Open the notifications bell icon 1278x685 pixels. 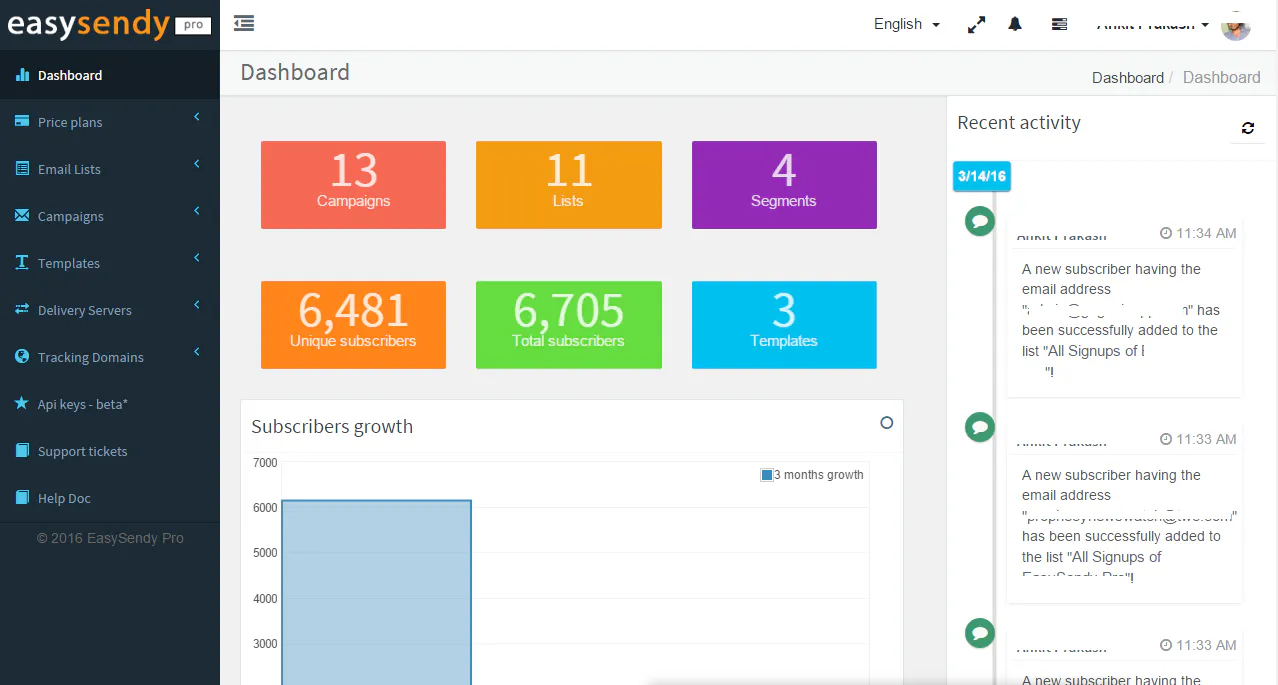[x=1015, y=24]
